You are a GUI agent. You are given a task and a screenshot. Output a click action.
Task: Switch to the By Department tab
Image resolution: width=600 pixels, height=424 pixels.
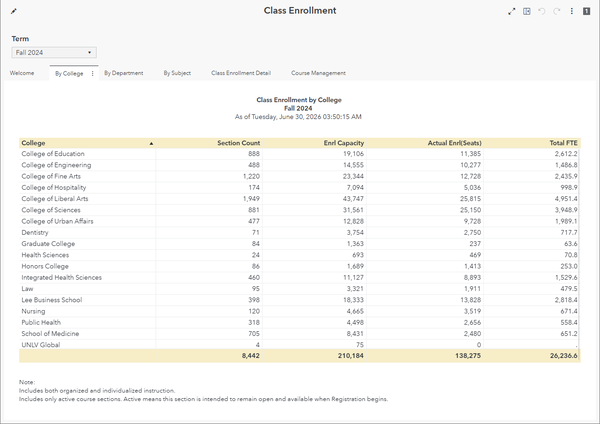click(124, 73)
